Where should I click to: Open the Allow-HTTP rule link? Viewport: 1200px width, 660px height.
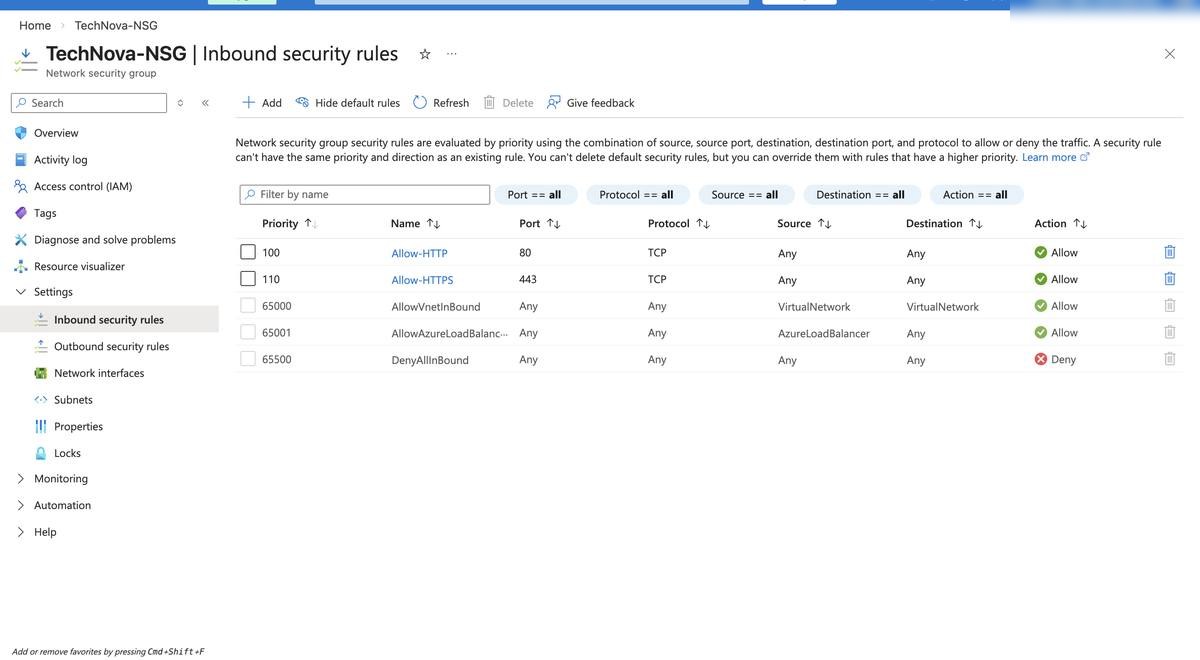(x=419, y=253)
